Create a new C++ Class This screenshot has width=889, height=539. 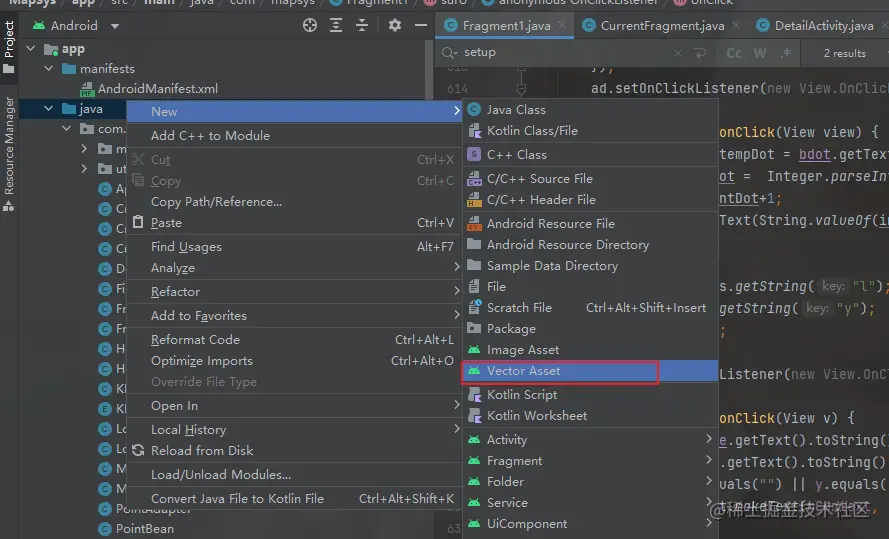click(x=591, y=154)
